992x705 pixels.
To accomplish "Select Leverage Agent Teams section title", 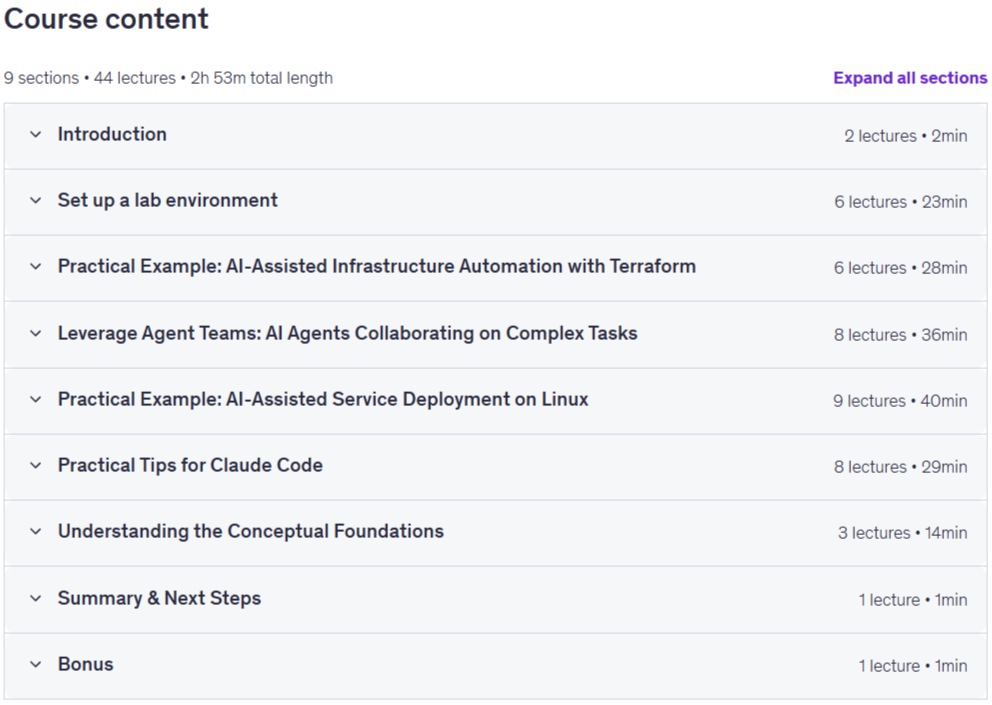I will point(347,334).
